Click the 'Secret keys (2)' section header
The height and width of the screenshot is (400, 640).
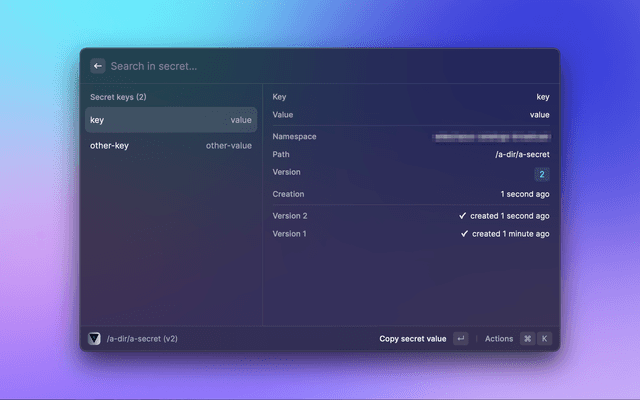(118, 98)
